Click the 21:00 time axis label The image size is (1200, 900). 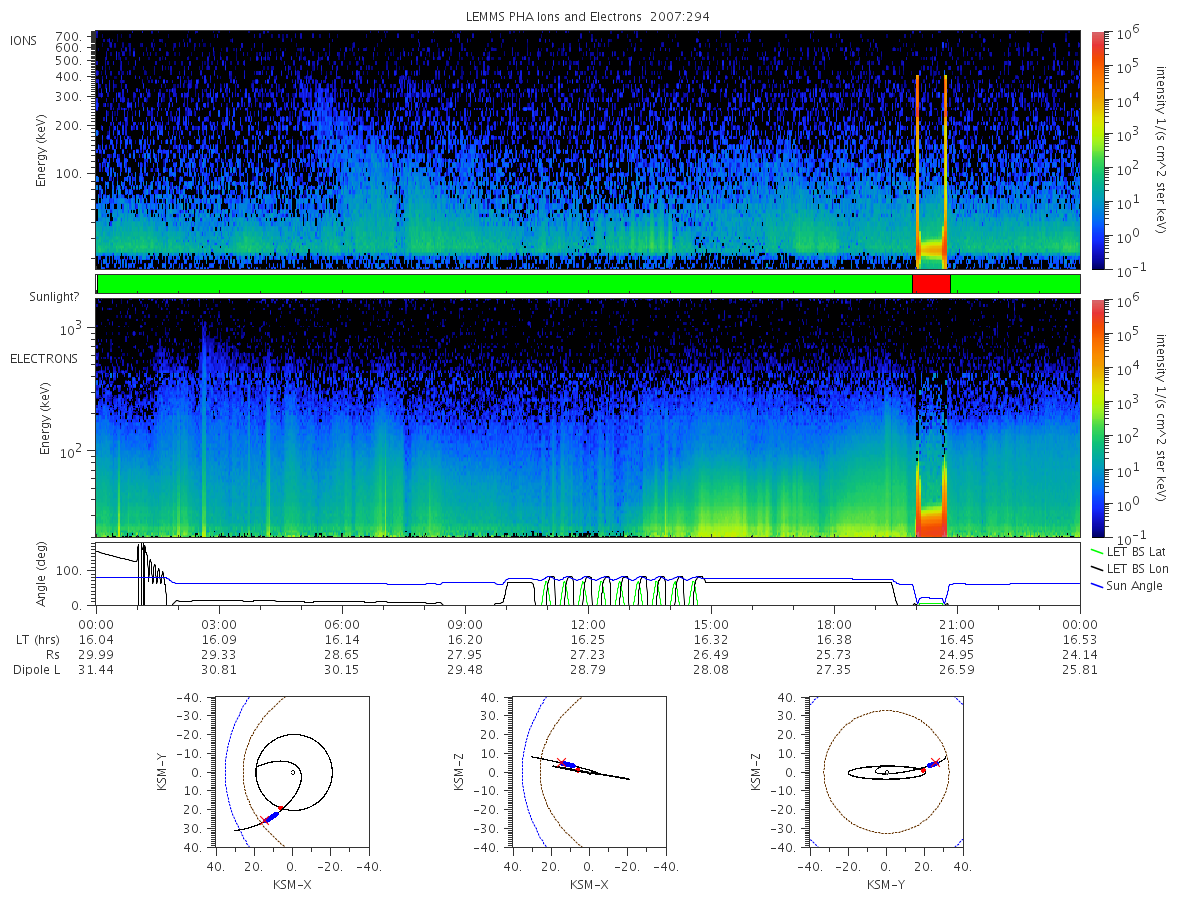coord(957,623)
